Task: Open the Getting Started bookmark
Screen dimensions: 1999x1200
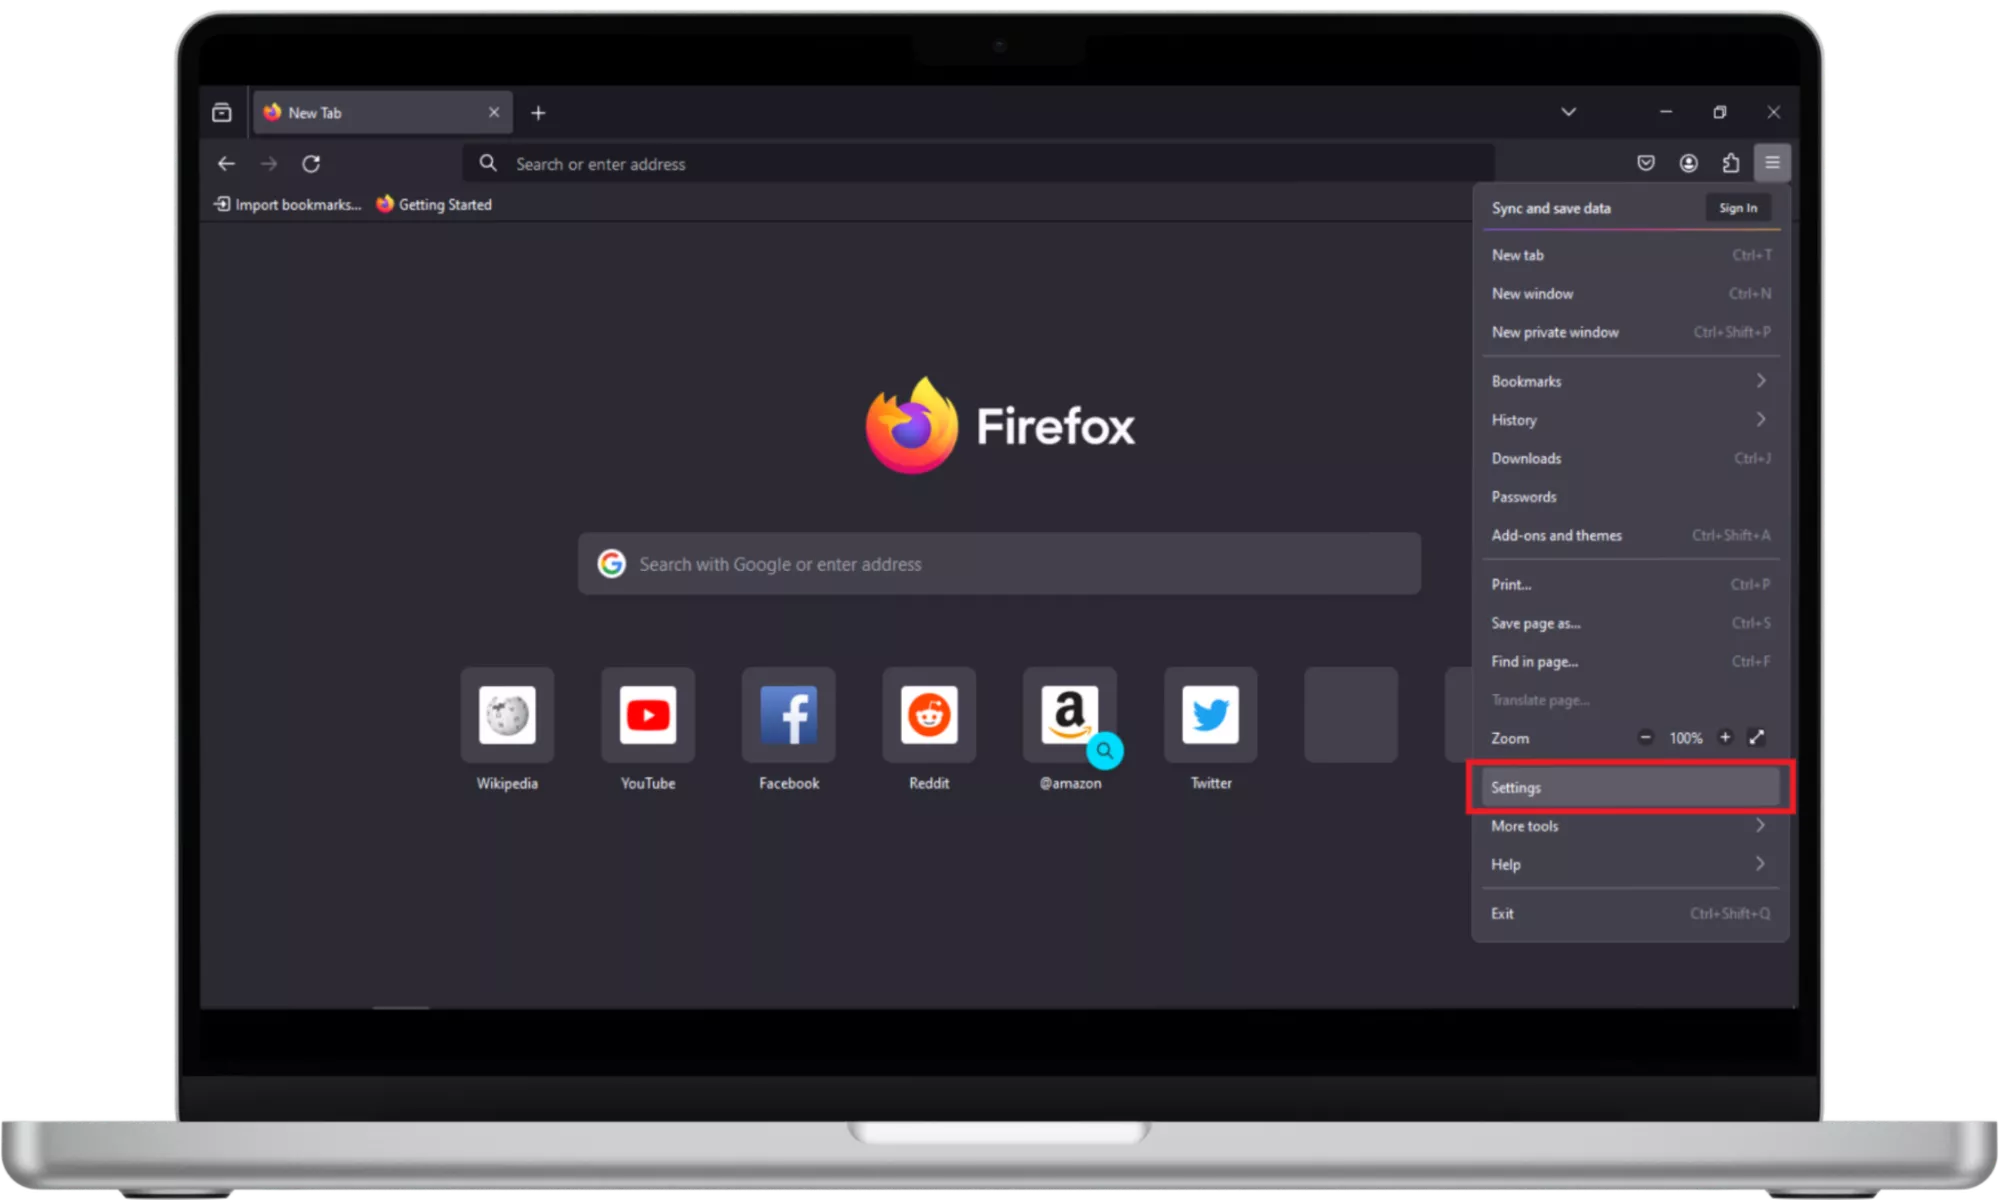Action: (x=435, y=205)
